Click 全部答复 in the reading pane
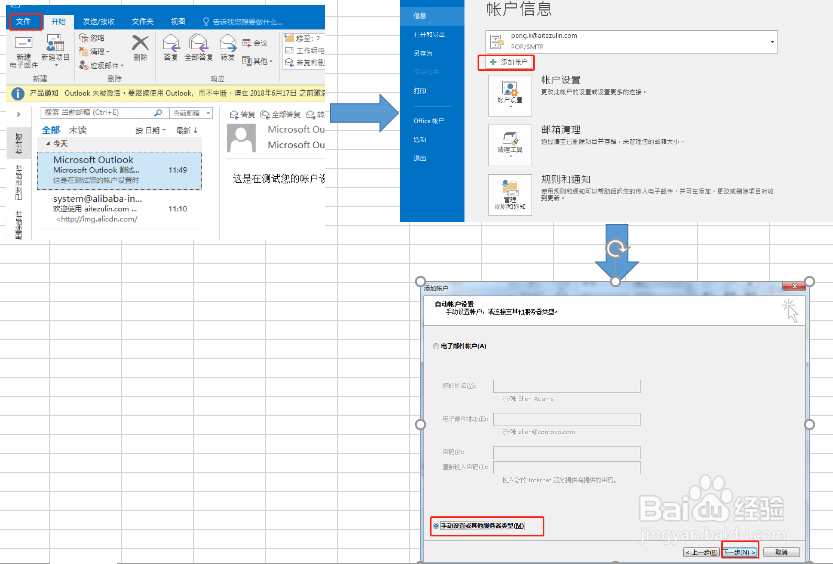 click(x=280, y=114)
